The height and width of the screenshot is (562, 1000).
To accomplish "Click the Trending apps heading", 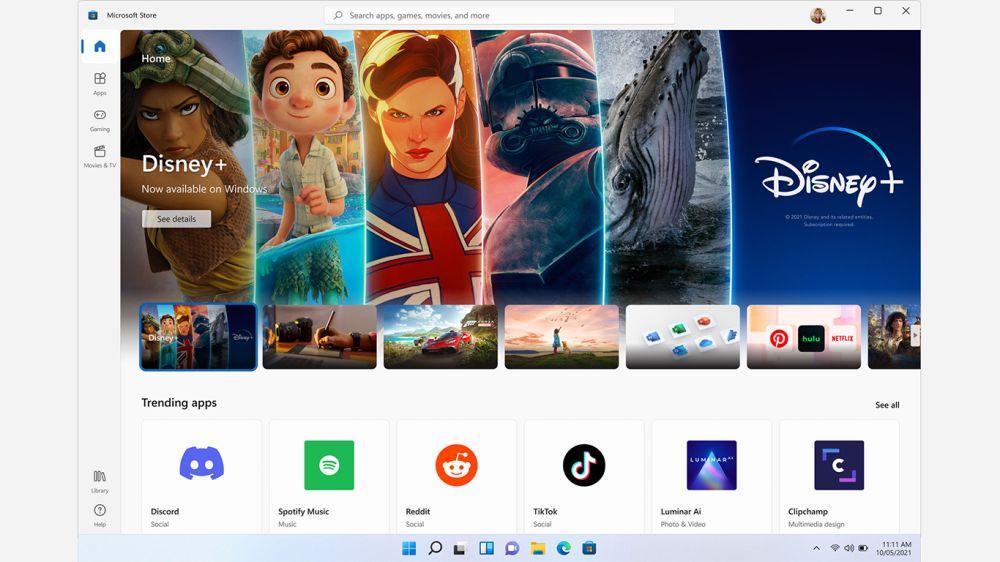I will click(179, 403).
